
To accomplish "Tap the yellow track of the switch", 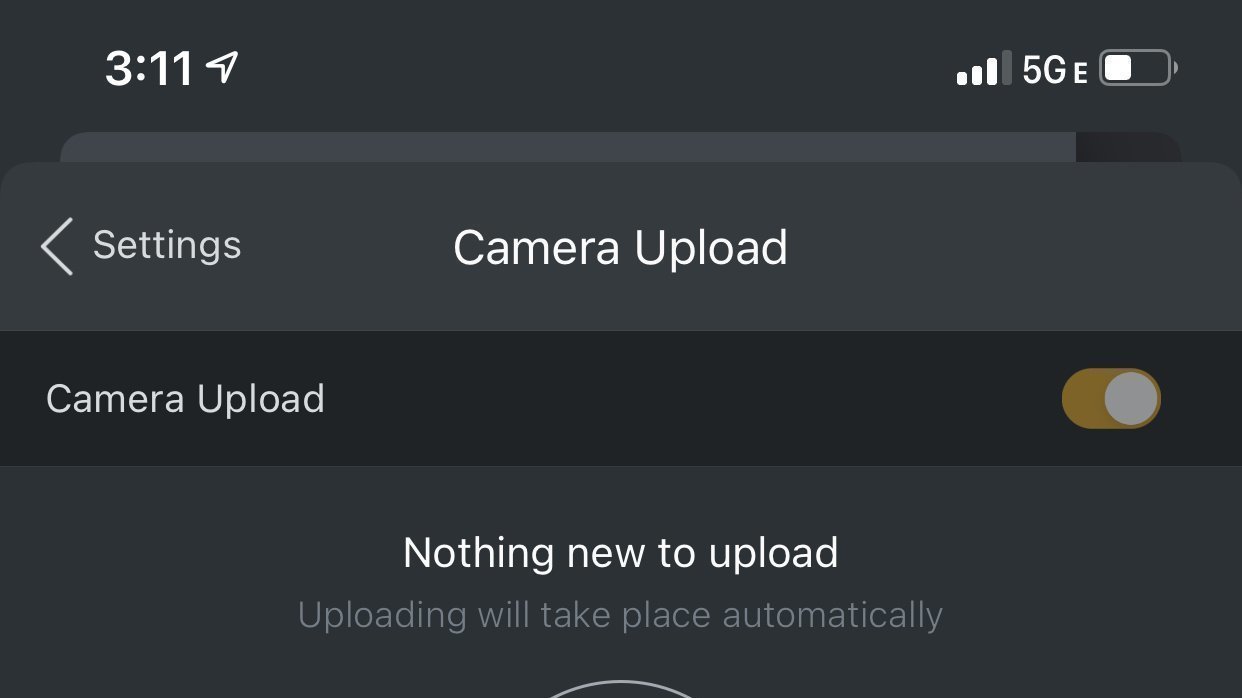I will 1080,399.
